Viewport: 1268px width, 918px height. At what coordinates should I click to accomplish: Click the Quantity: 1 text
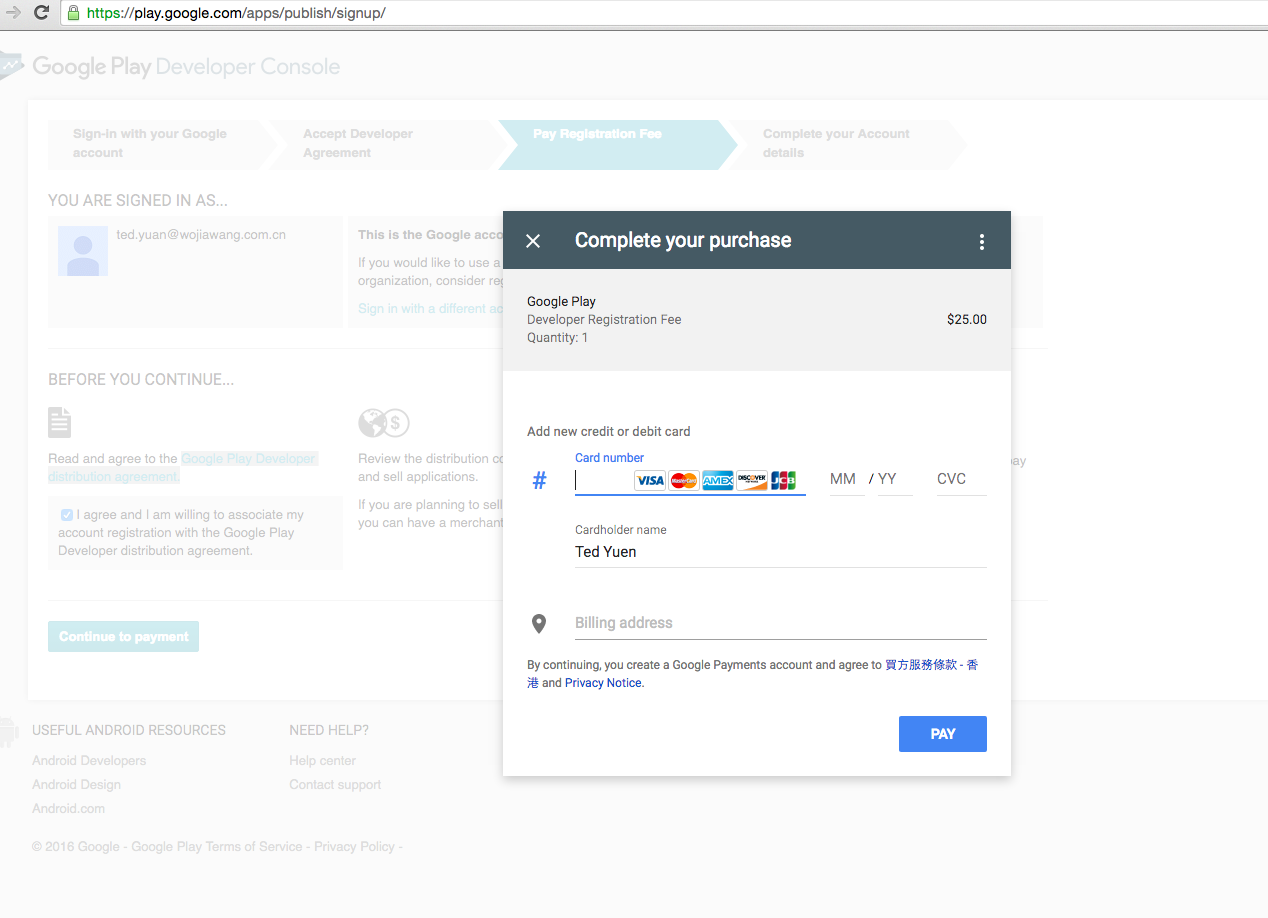557,338
